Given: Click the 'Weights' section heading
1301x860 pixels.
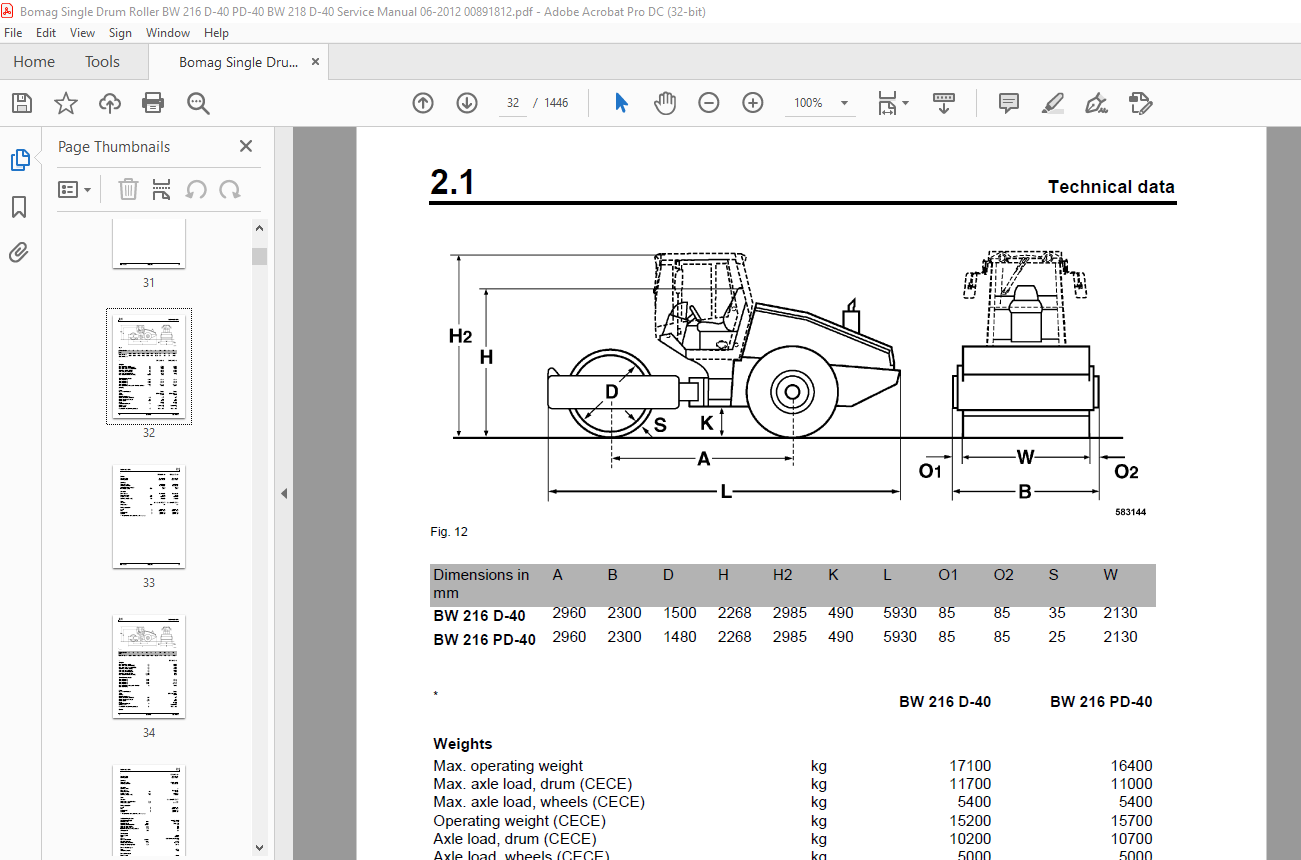Looking at the screenshot, I should coord(463,744).
